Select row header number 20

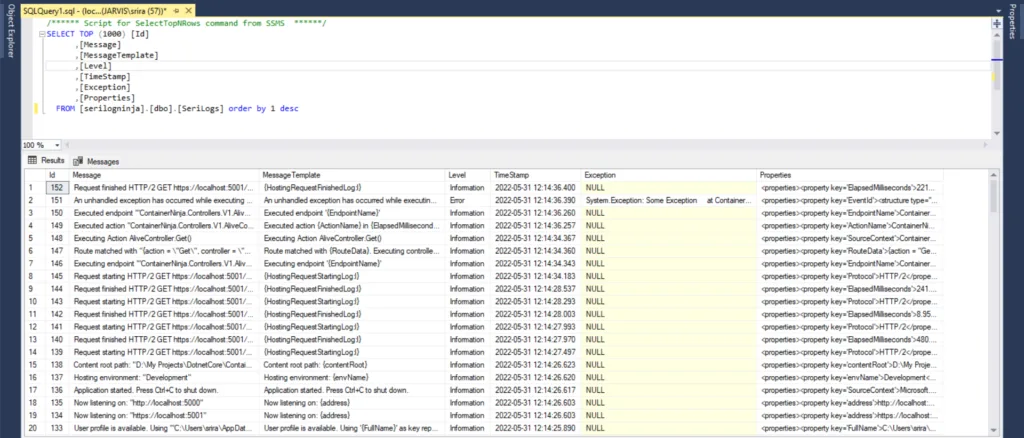35,428
